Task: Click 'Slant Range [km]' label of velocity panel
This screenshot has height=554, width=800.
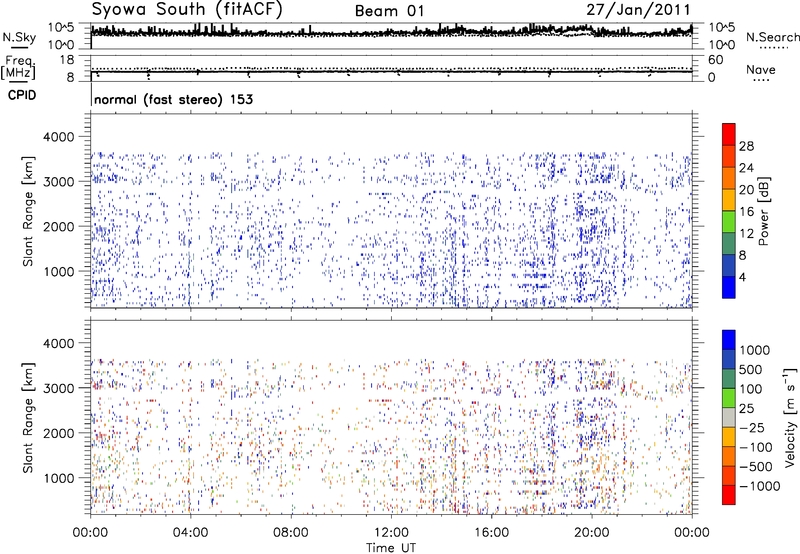Action: (x=28, y=417)
